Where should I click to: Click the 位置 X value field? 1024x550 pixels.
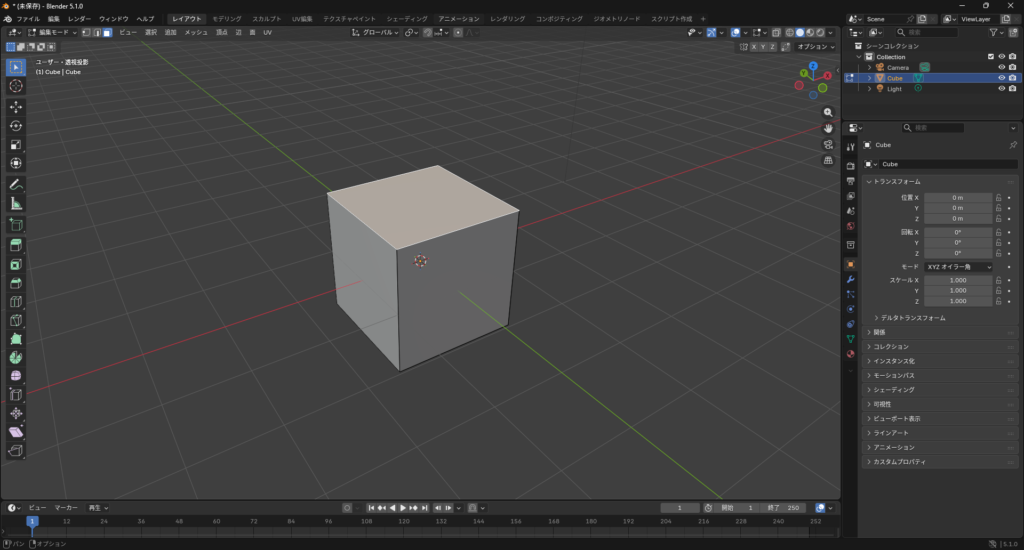click(958, 197)
